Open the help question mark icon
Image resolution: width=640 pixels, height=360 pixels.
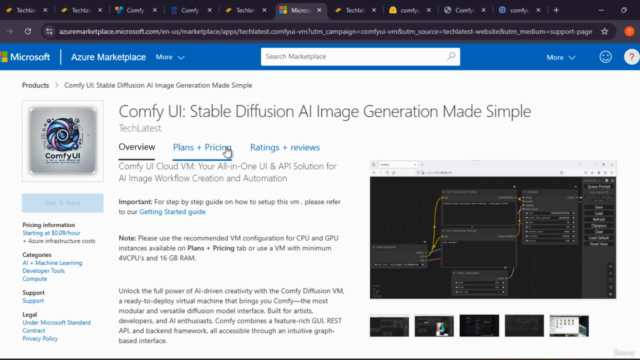click(x=631, y=57)
